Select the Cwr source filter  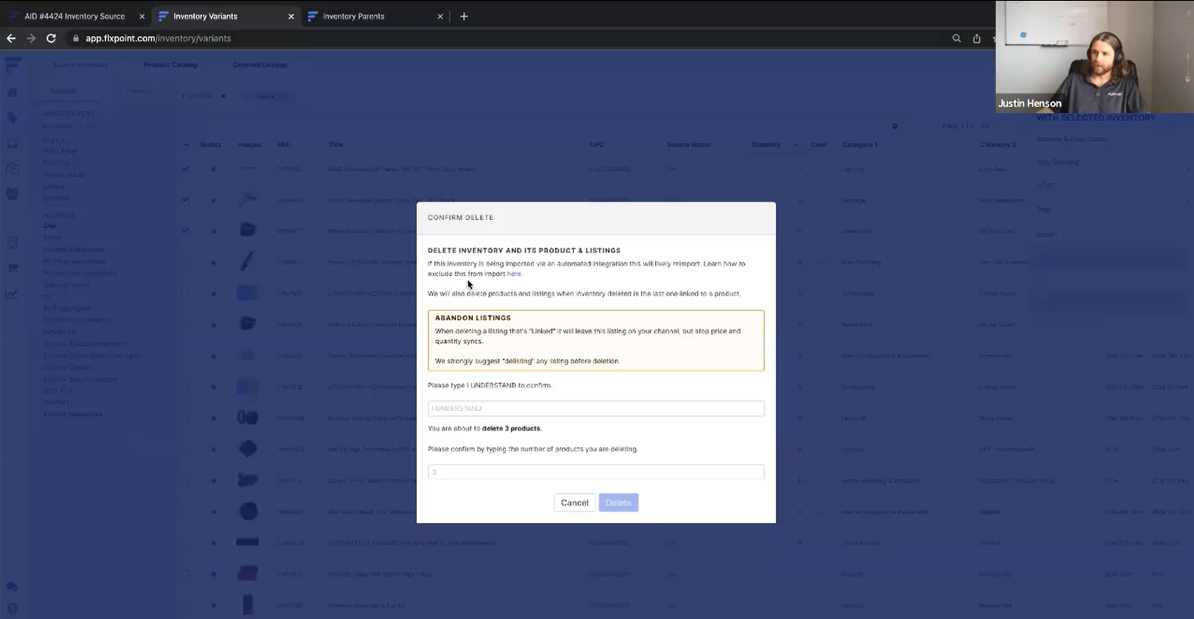(49, 225)
